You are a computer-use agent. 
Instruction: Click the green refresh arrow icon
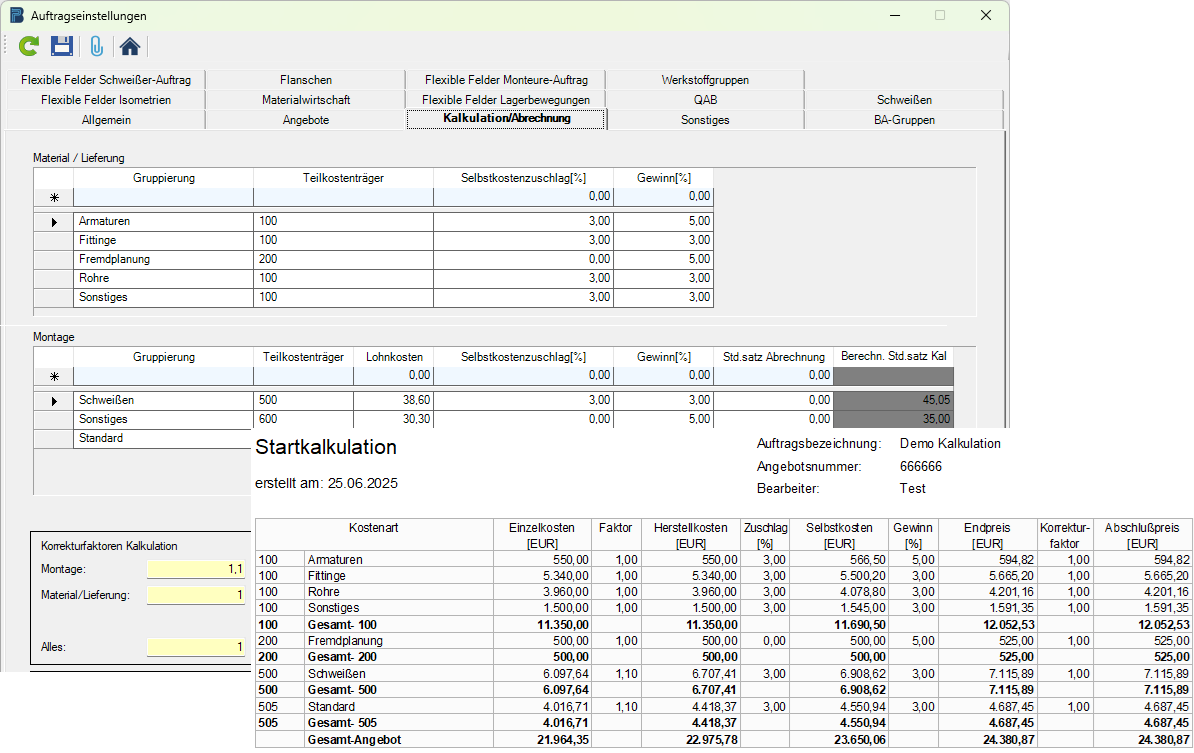tap(29, 45)
